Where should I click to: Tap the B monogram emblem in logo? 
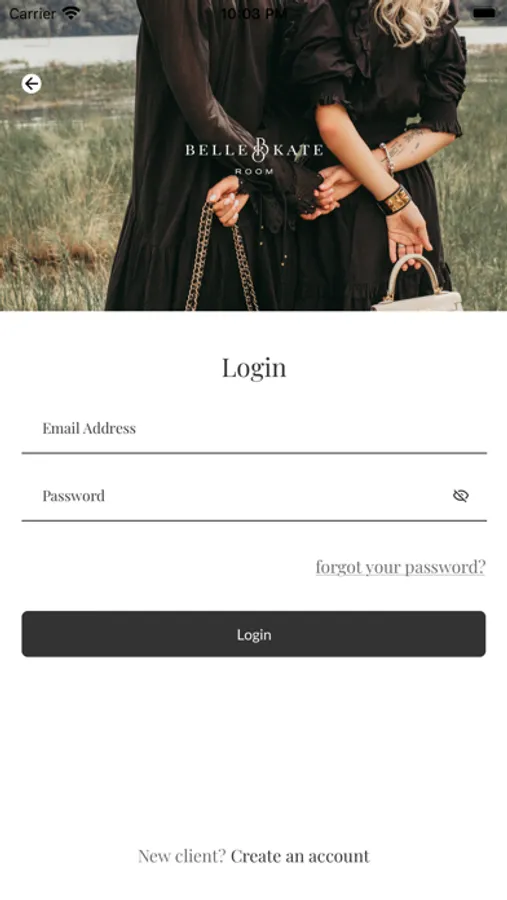pyautogui.click(x=260, y=149)
